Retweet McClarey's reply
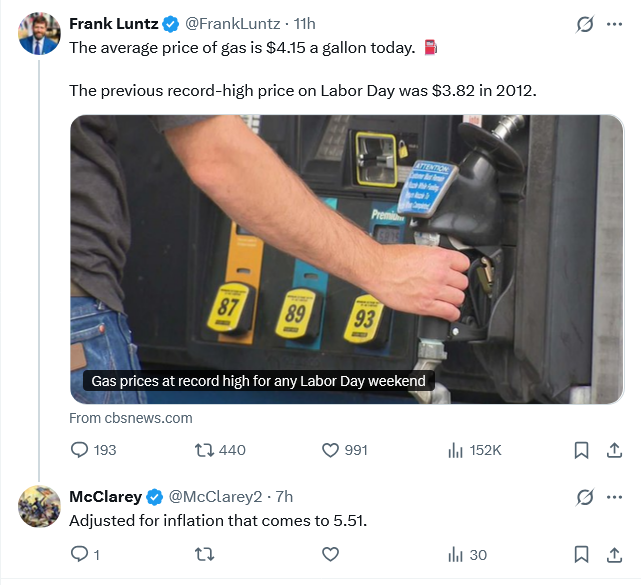The image size is (641, 585). (x=204, y=555)
